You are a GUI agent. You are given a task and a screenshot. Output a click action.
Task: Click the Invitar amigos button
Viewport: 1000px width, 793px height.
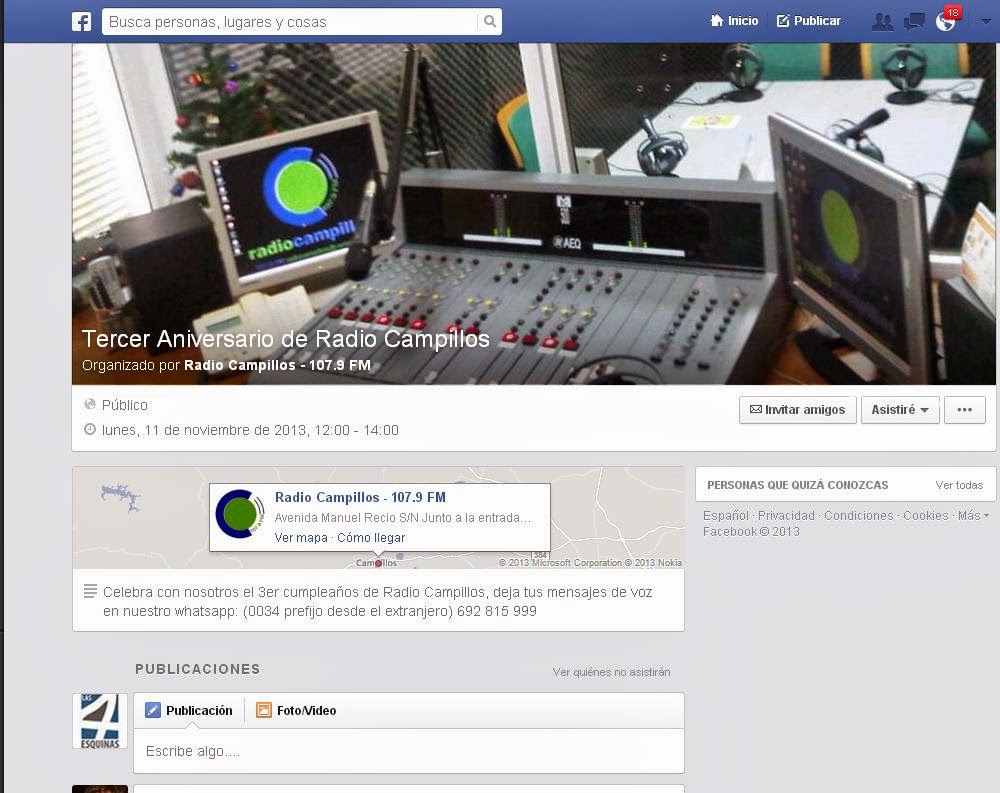point(798,410)
